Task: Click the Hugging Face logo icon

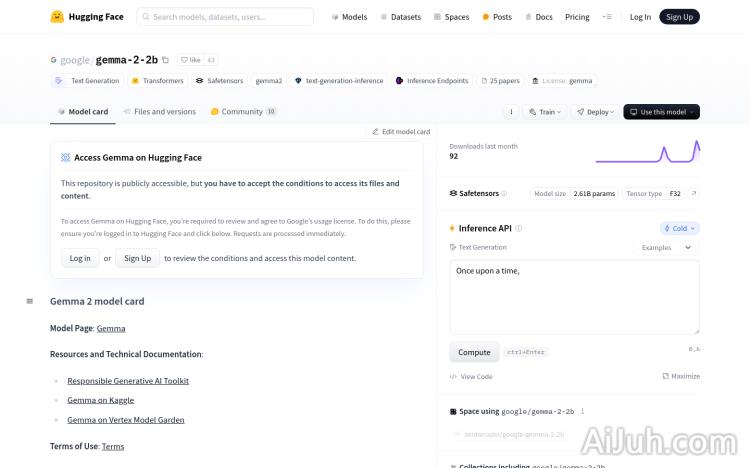Action: [x=57, y=17]
